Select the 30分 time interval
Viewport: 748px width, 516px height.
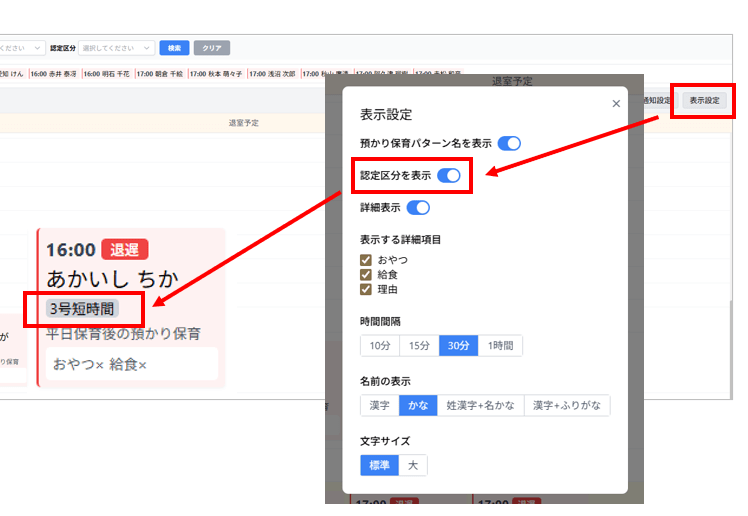tap(459, 346)
